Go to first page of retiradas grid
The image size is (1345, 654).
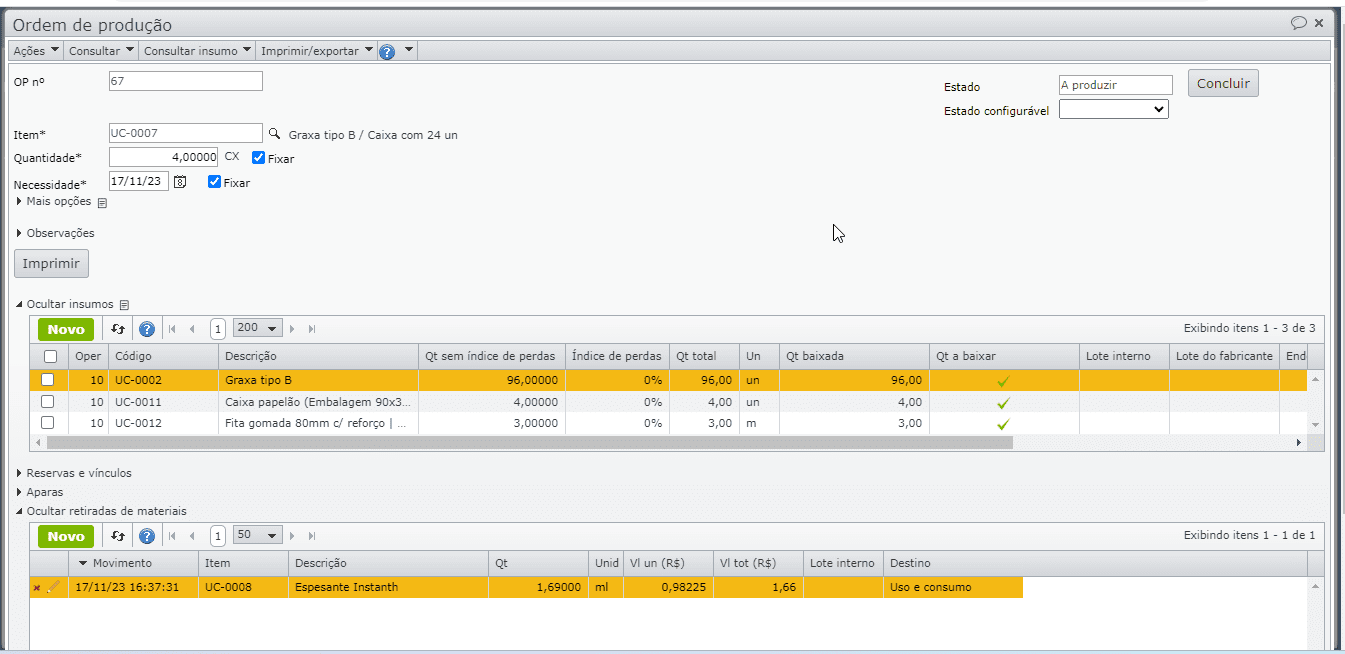pos(172,536)
